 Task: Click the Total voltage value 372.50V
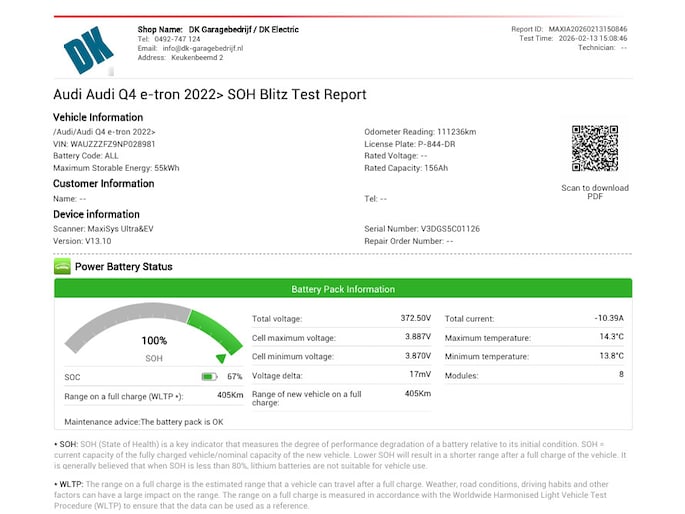tap(415, 318)
